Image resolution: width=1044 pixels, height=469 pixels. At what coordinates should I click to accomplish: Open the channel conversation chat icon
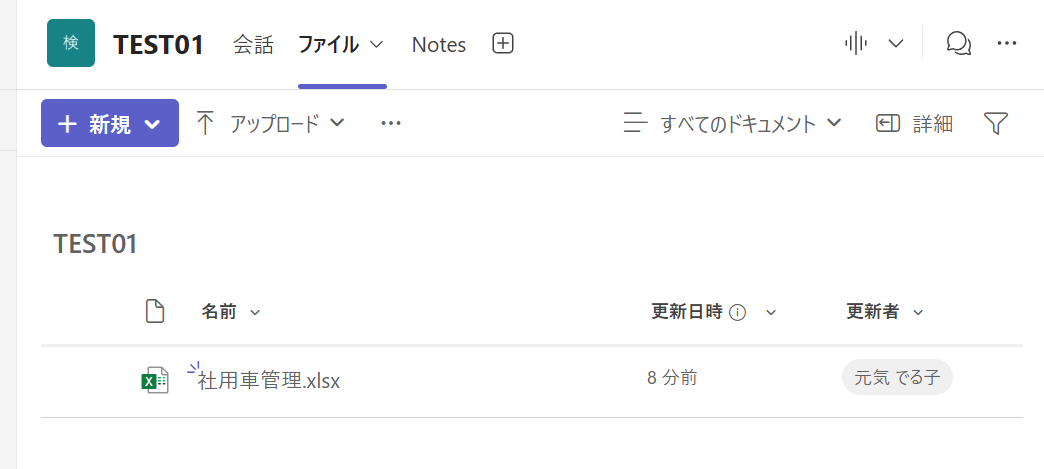point(958,43)
